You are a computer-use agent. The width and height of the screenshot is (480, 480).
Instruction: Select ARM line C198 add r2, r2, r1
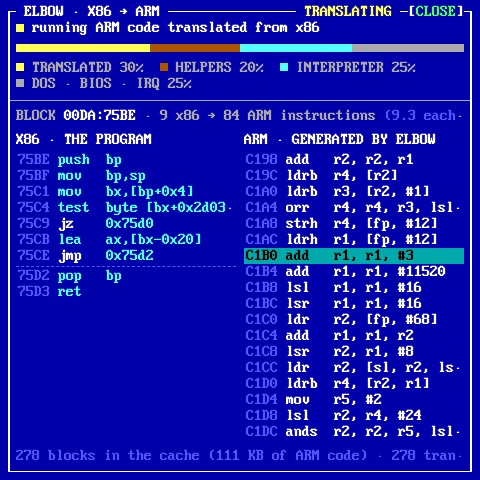pyautogui.click(x=354, y=159)
